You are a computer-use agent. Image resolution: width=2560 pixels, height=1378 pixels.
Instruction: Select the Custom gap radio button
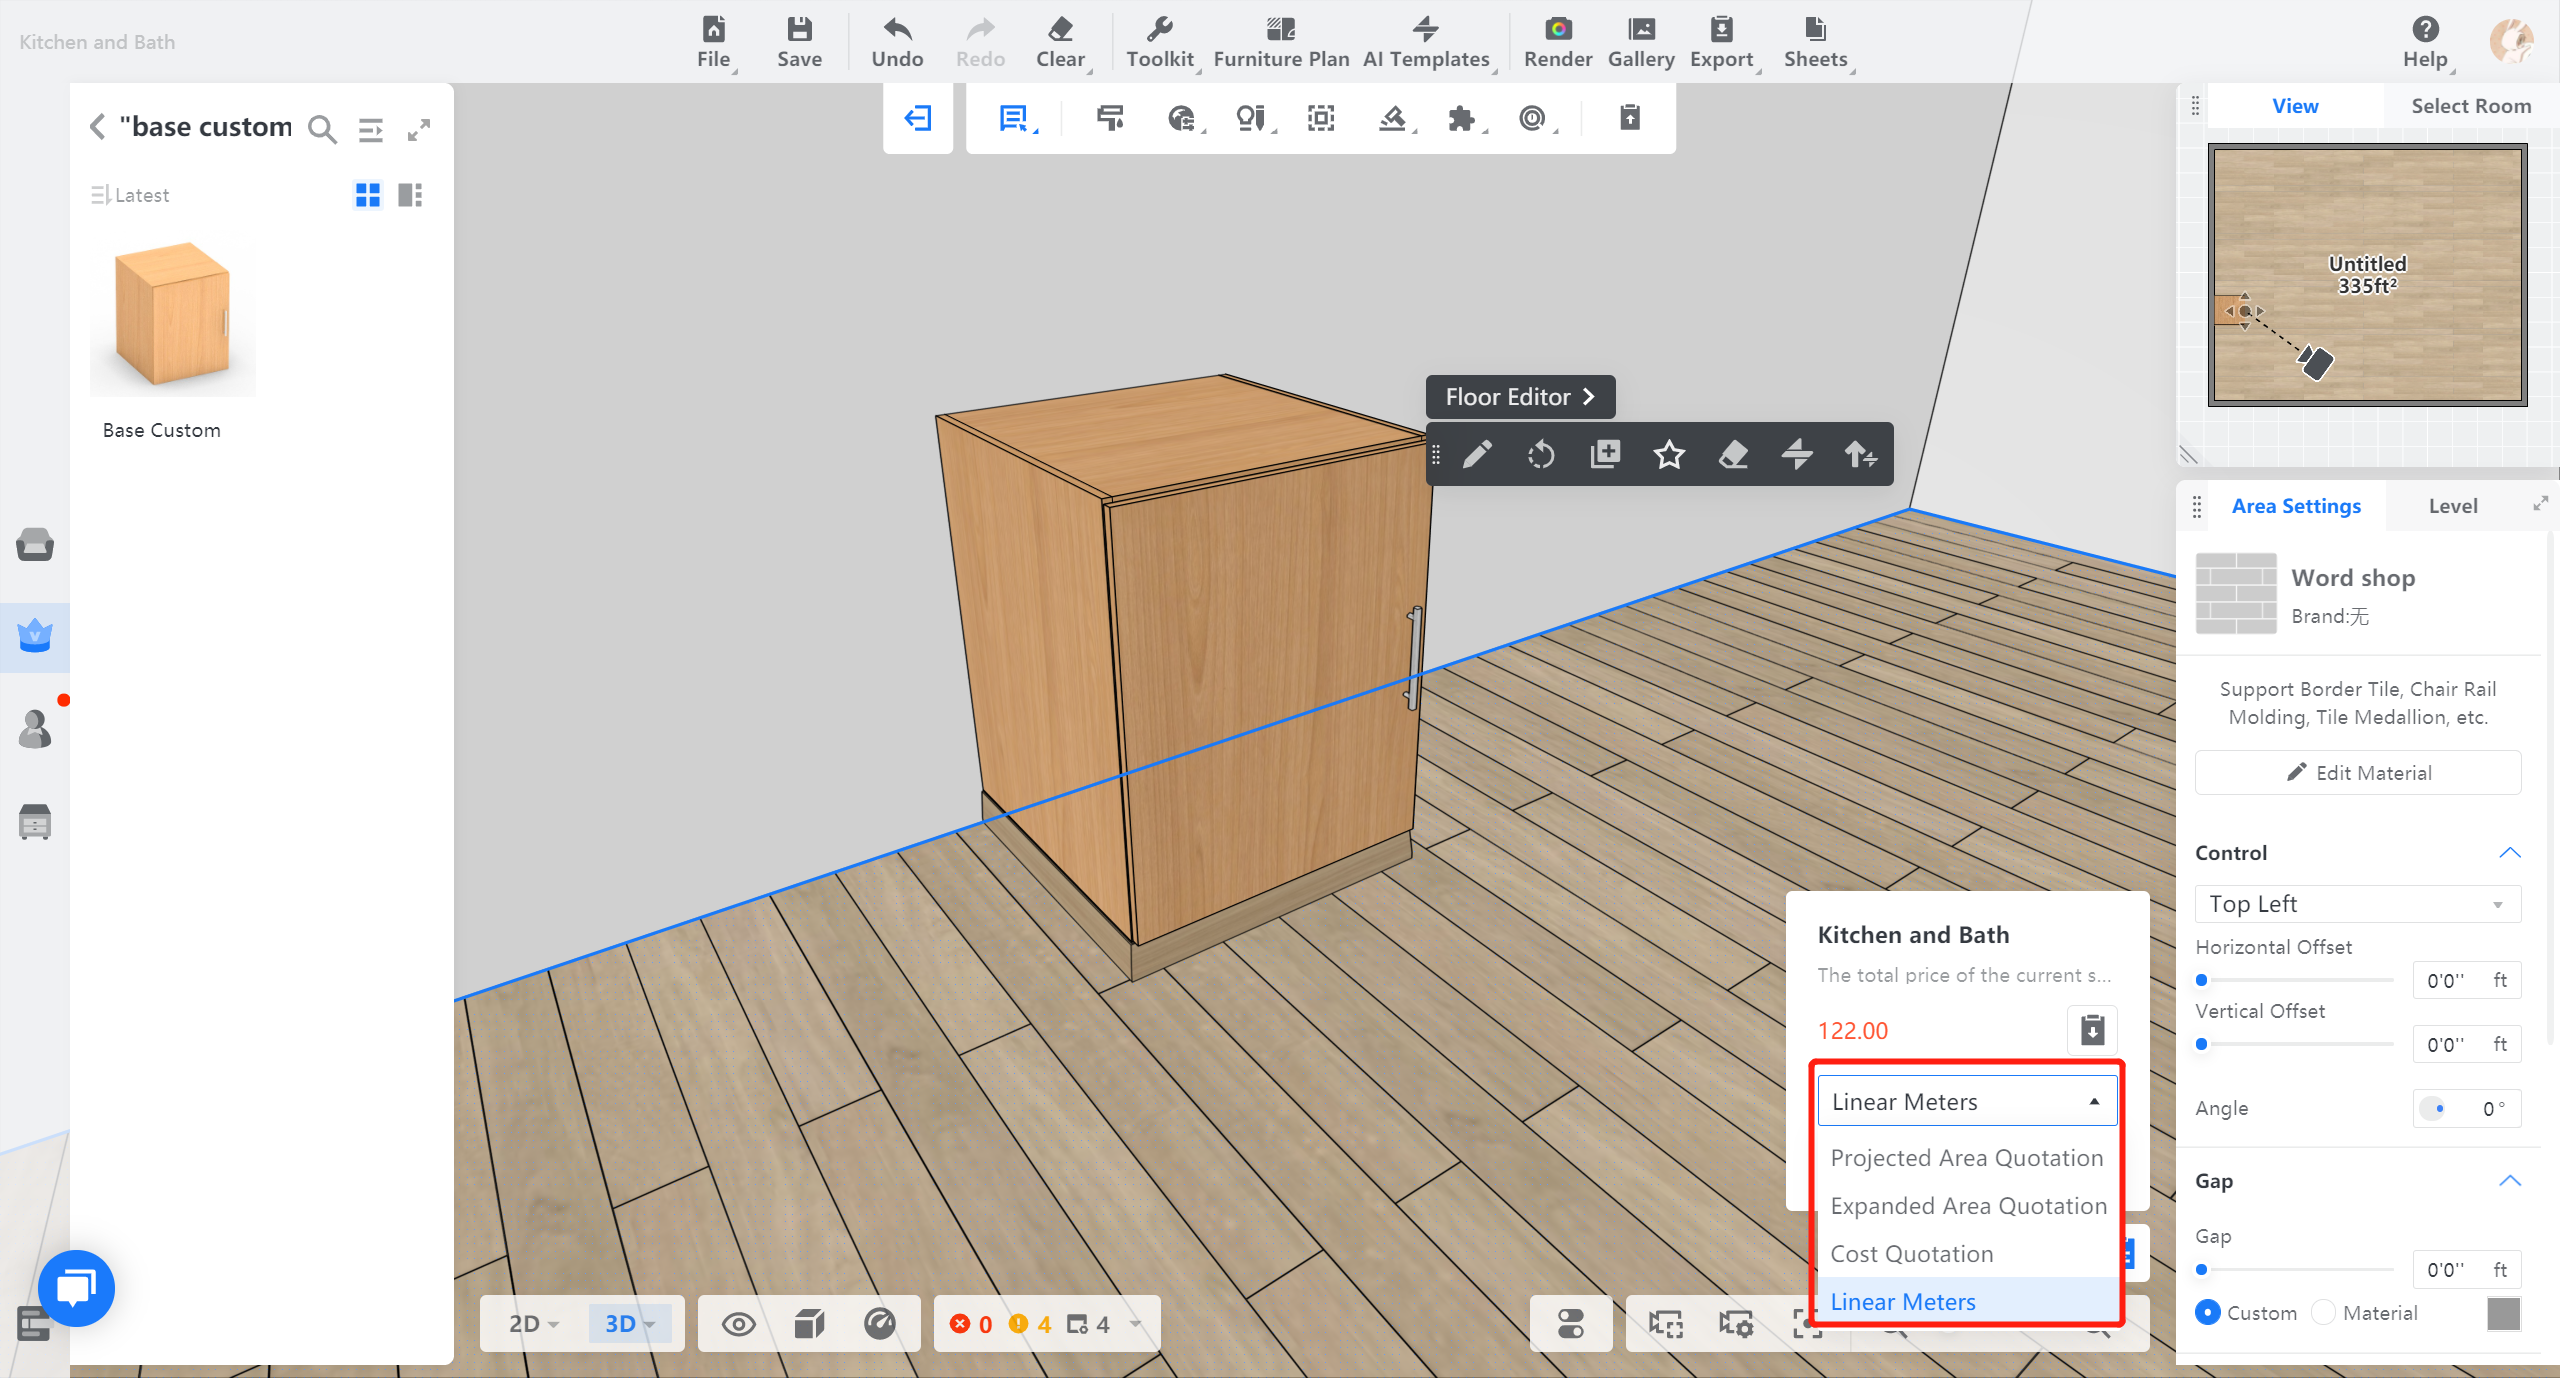coord(2208,1312)
